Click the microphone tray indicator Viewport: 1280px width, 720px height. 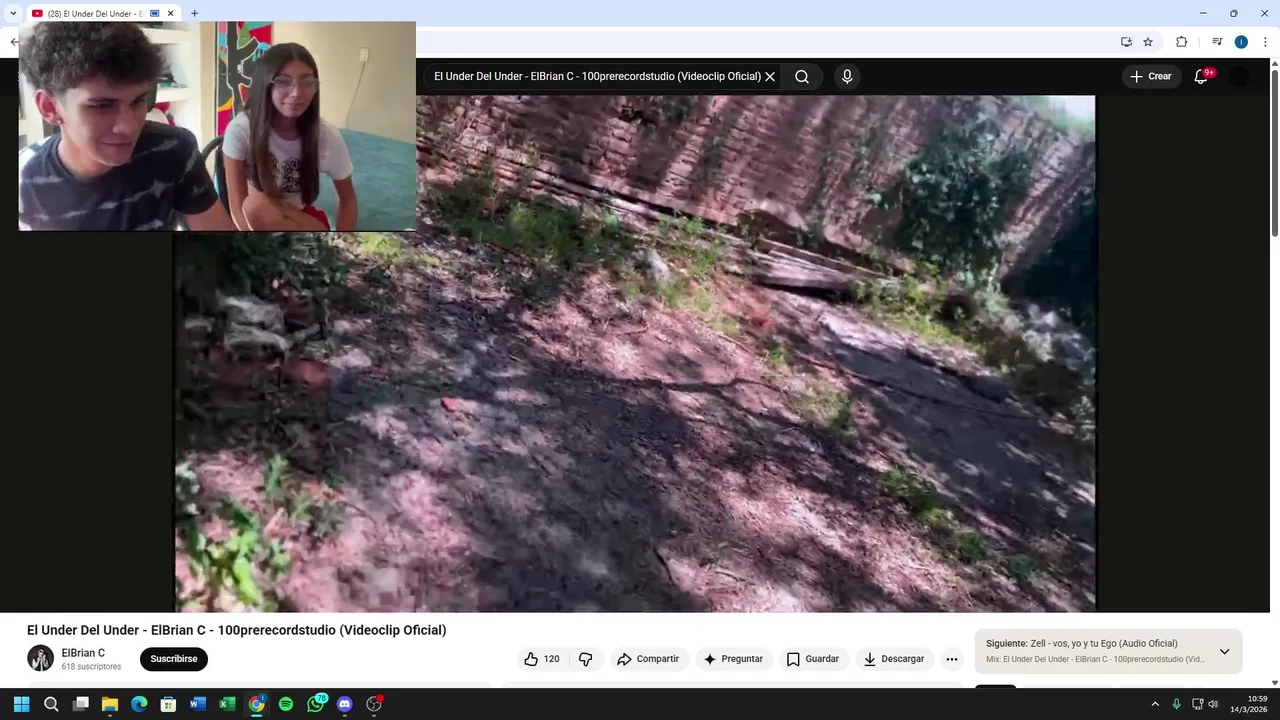(x=1176, y=704)
